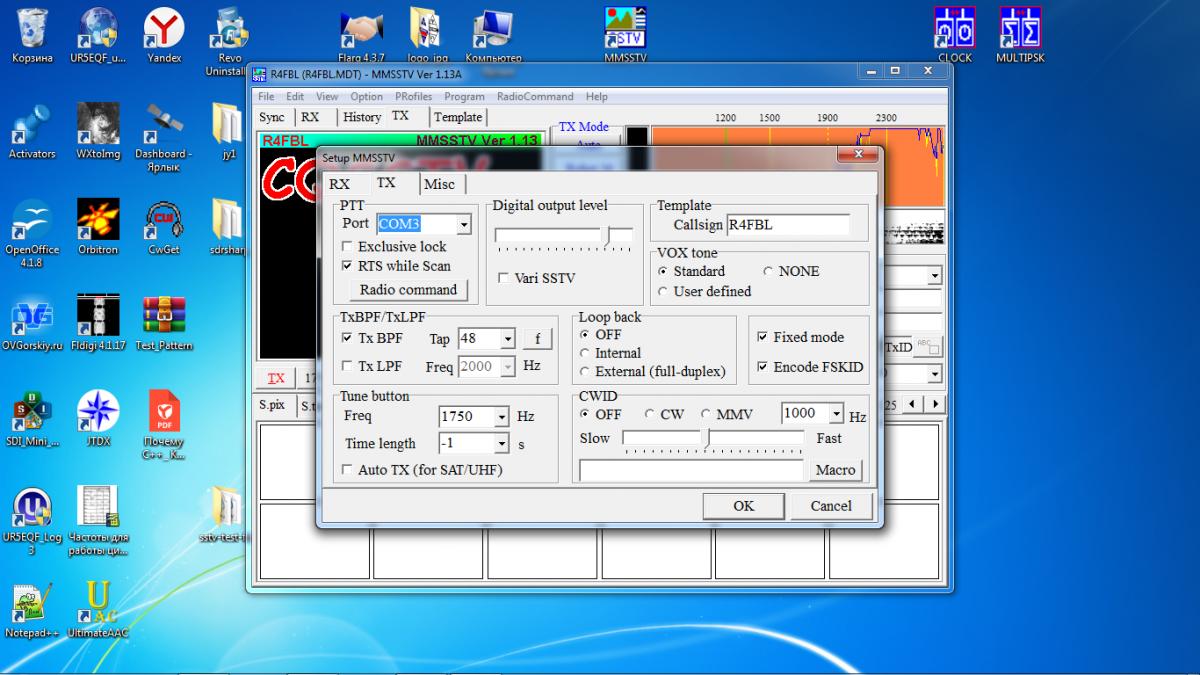The height and width of the screenshot is (675, 1200).
Task: Toggle the Vari SSTV checkbox
Action: pos(504,278)
